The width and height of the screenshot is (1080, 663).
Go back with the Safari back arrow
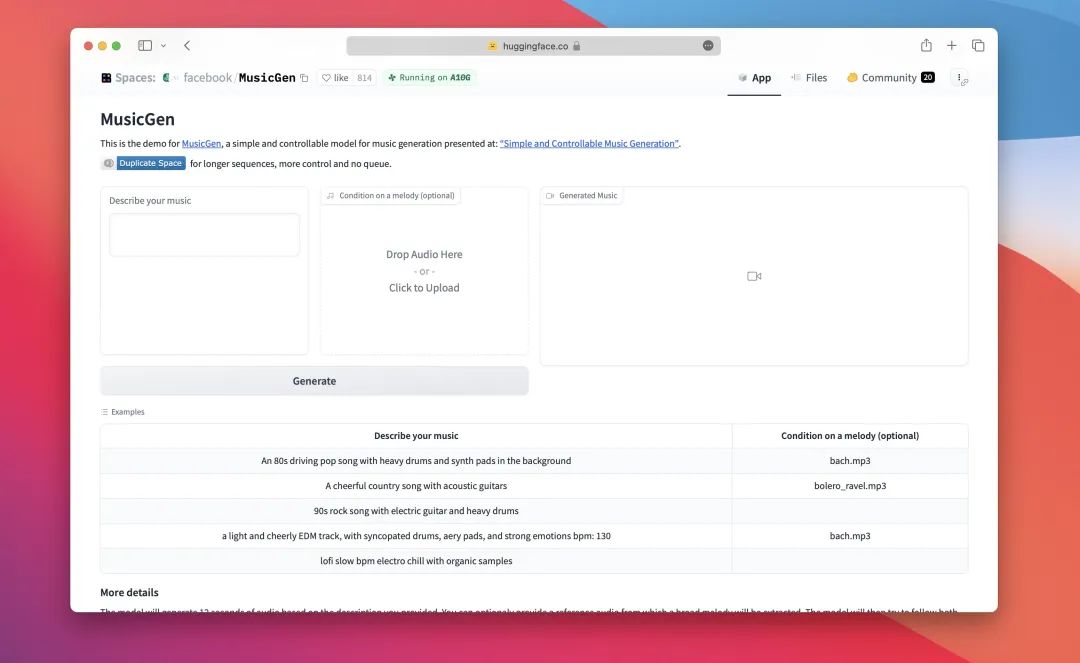[187, 45]
